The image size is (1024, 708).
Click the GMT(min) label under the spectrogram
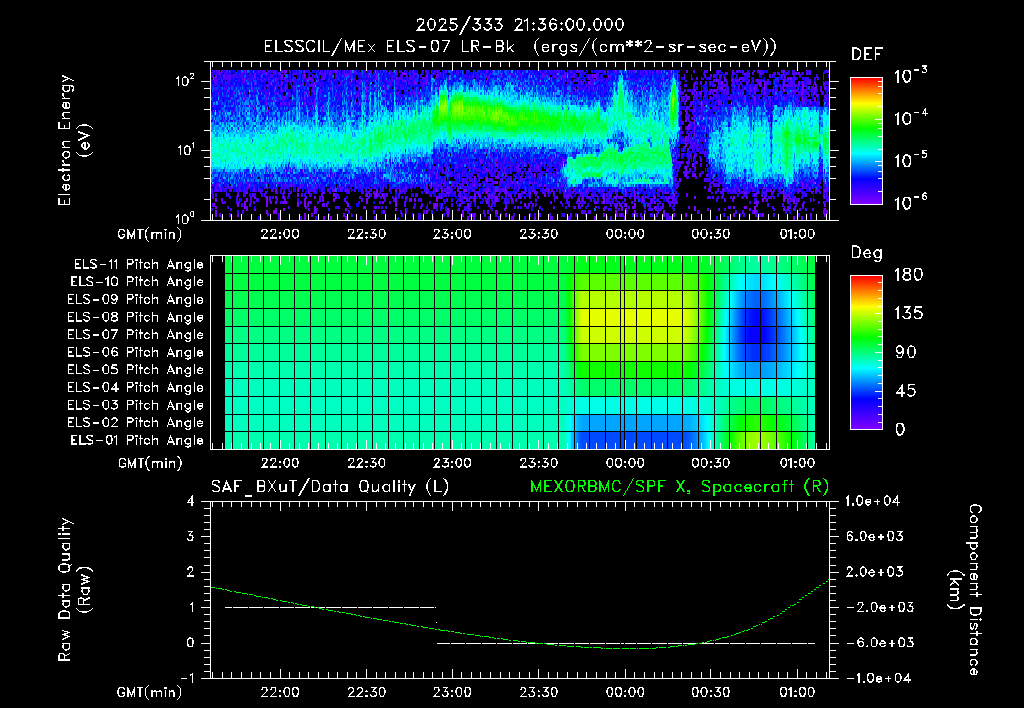tap(150, 234)
